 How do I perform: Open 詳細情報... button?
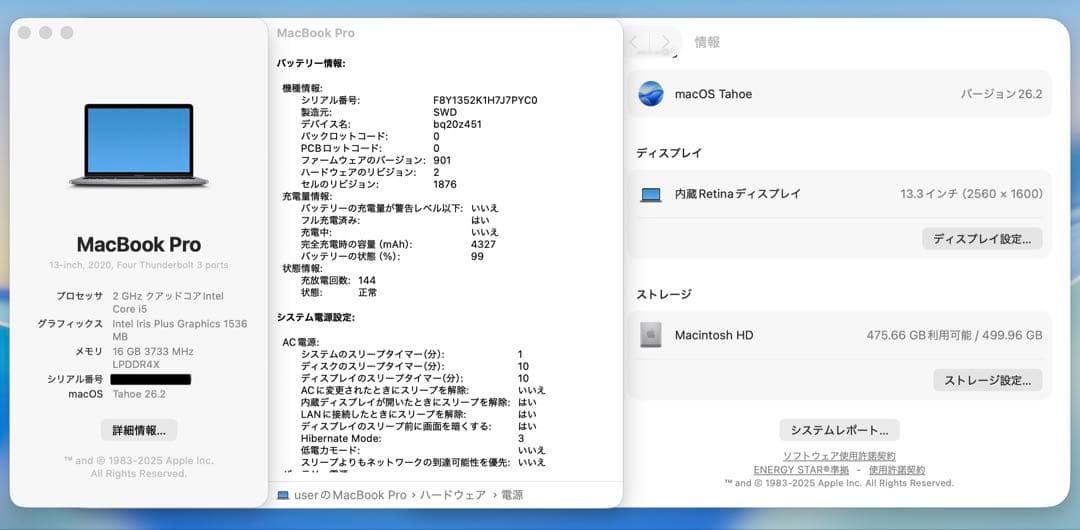point(139,430)
